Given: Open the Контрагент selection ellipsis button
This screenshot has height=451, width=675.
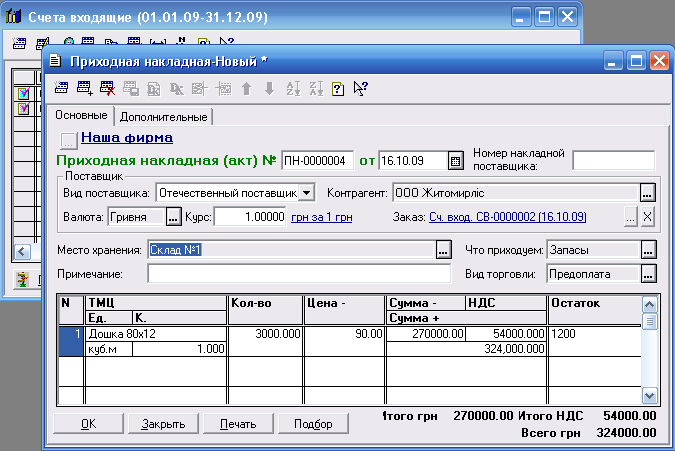Looking at the screenshot, I should pyautogui.click(x=647, y=192).
